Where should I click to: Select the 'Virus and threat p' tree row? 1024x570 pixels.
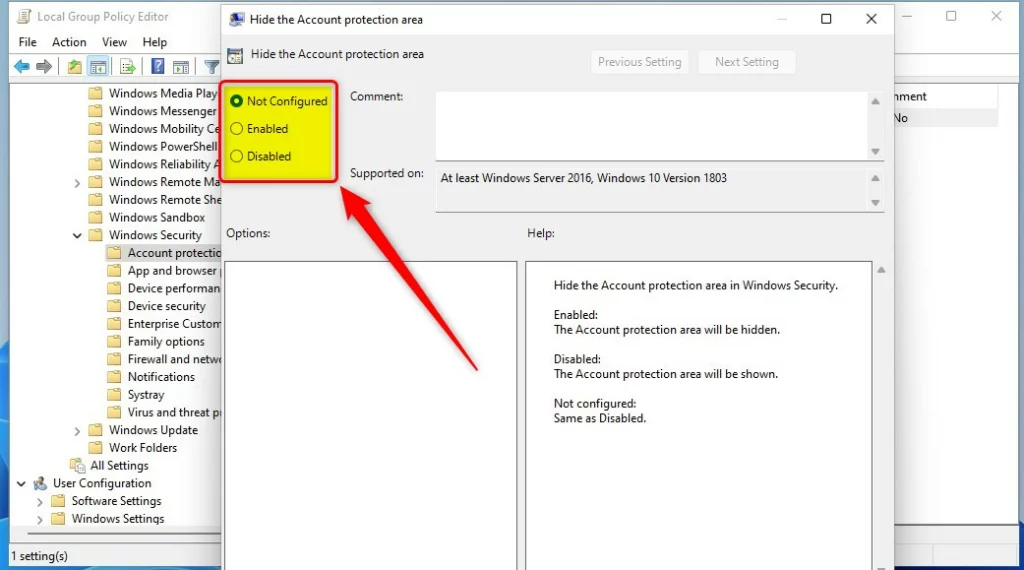click(174, 412)
